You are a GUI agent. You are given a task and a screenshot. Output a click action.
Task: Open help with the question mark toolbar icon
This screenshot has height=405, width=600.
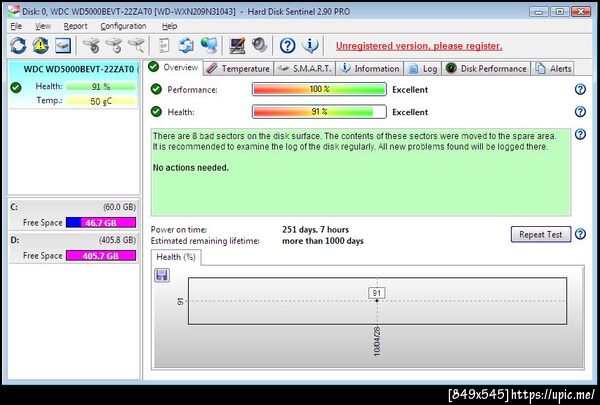click(287, 46)
